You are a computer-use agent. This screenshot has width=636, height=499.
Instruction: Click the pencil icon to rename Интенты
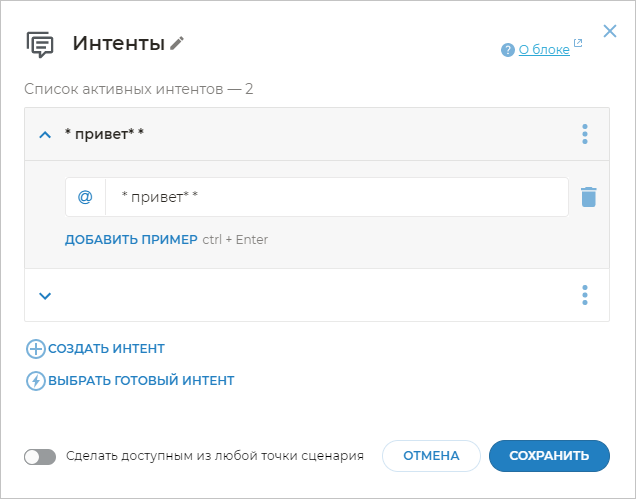[x=177, y=43]
